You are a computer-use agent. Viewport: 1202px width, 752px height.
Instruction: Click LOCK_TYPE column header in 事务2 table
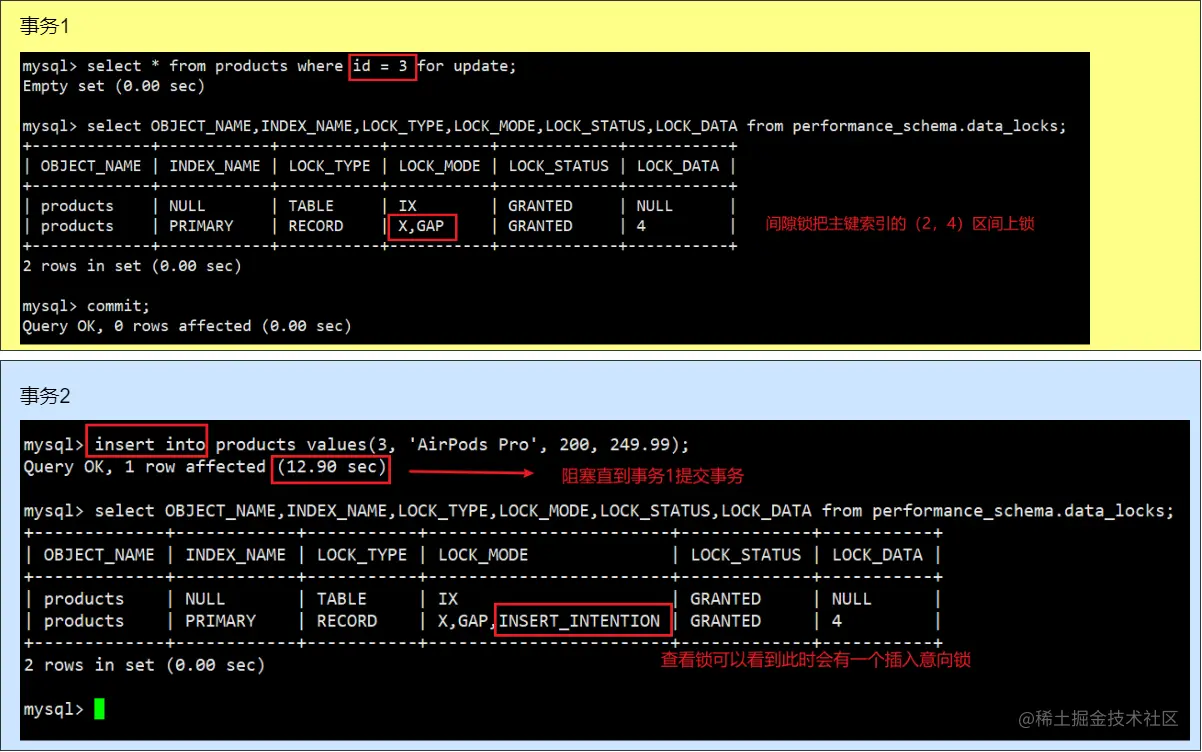[362, 555]
